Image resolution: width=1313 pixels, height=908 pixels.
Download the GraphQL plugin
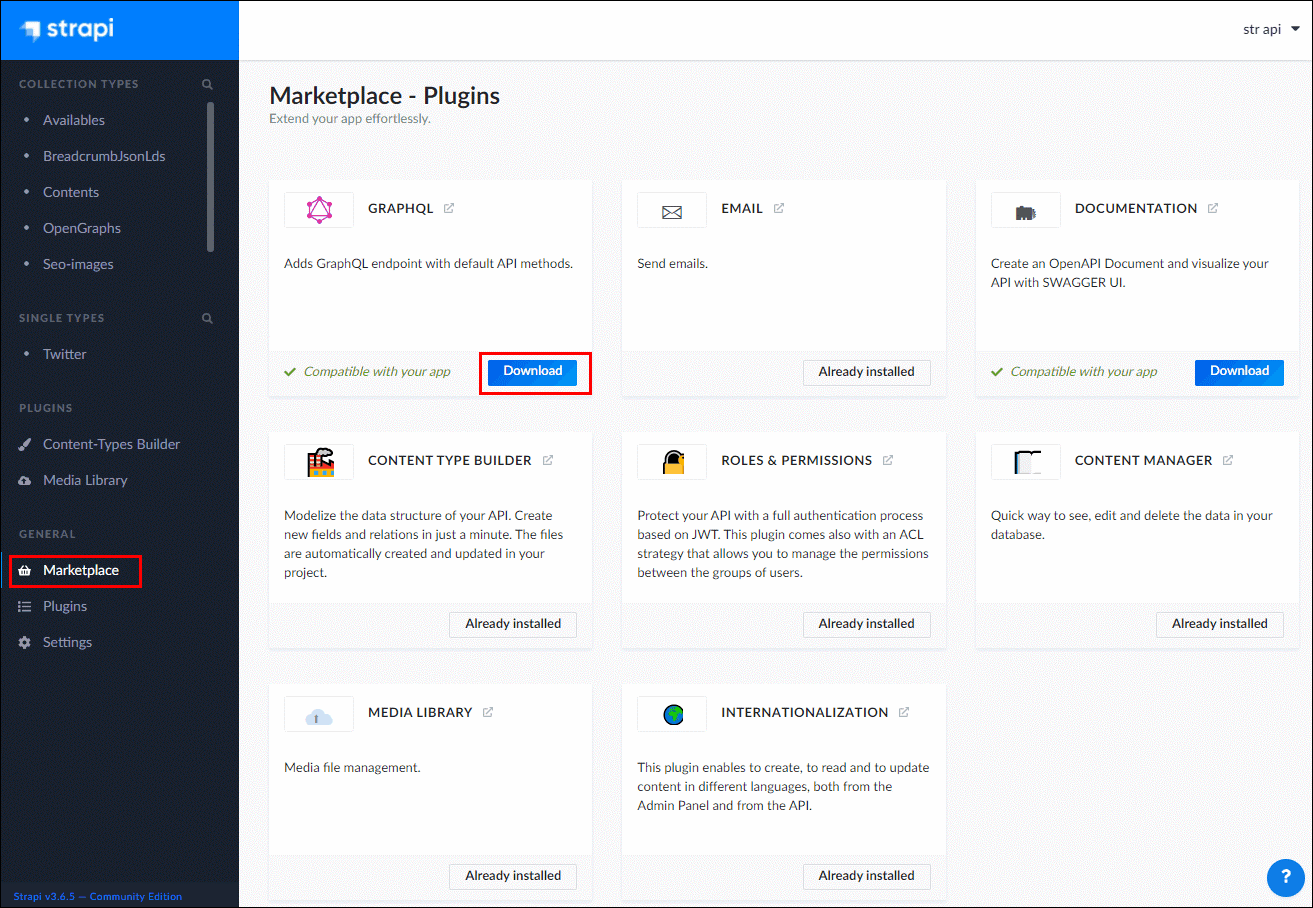(533, 371)
